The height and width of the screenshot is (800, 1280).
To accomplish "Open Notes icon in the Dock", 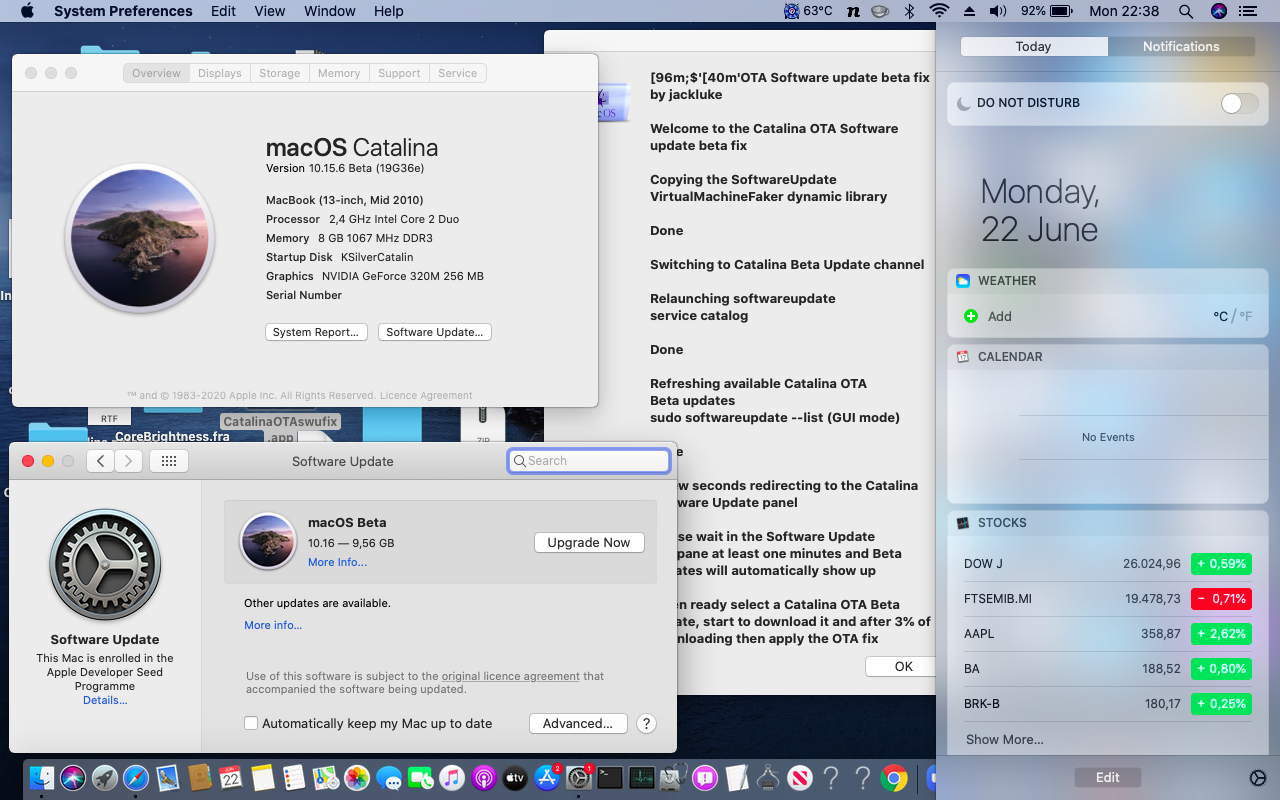I will 262,777.
